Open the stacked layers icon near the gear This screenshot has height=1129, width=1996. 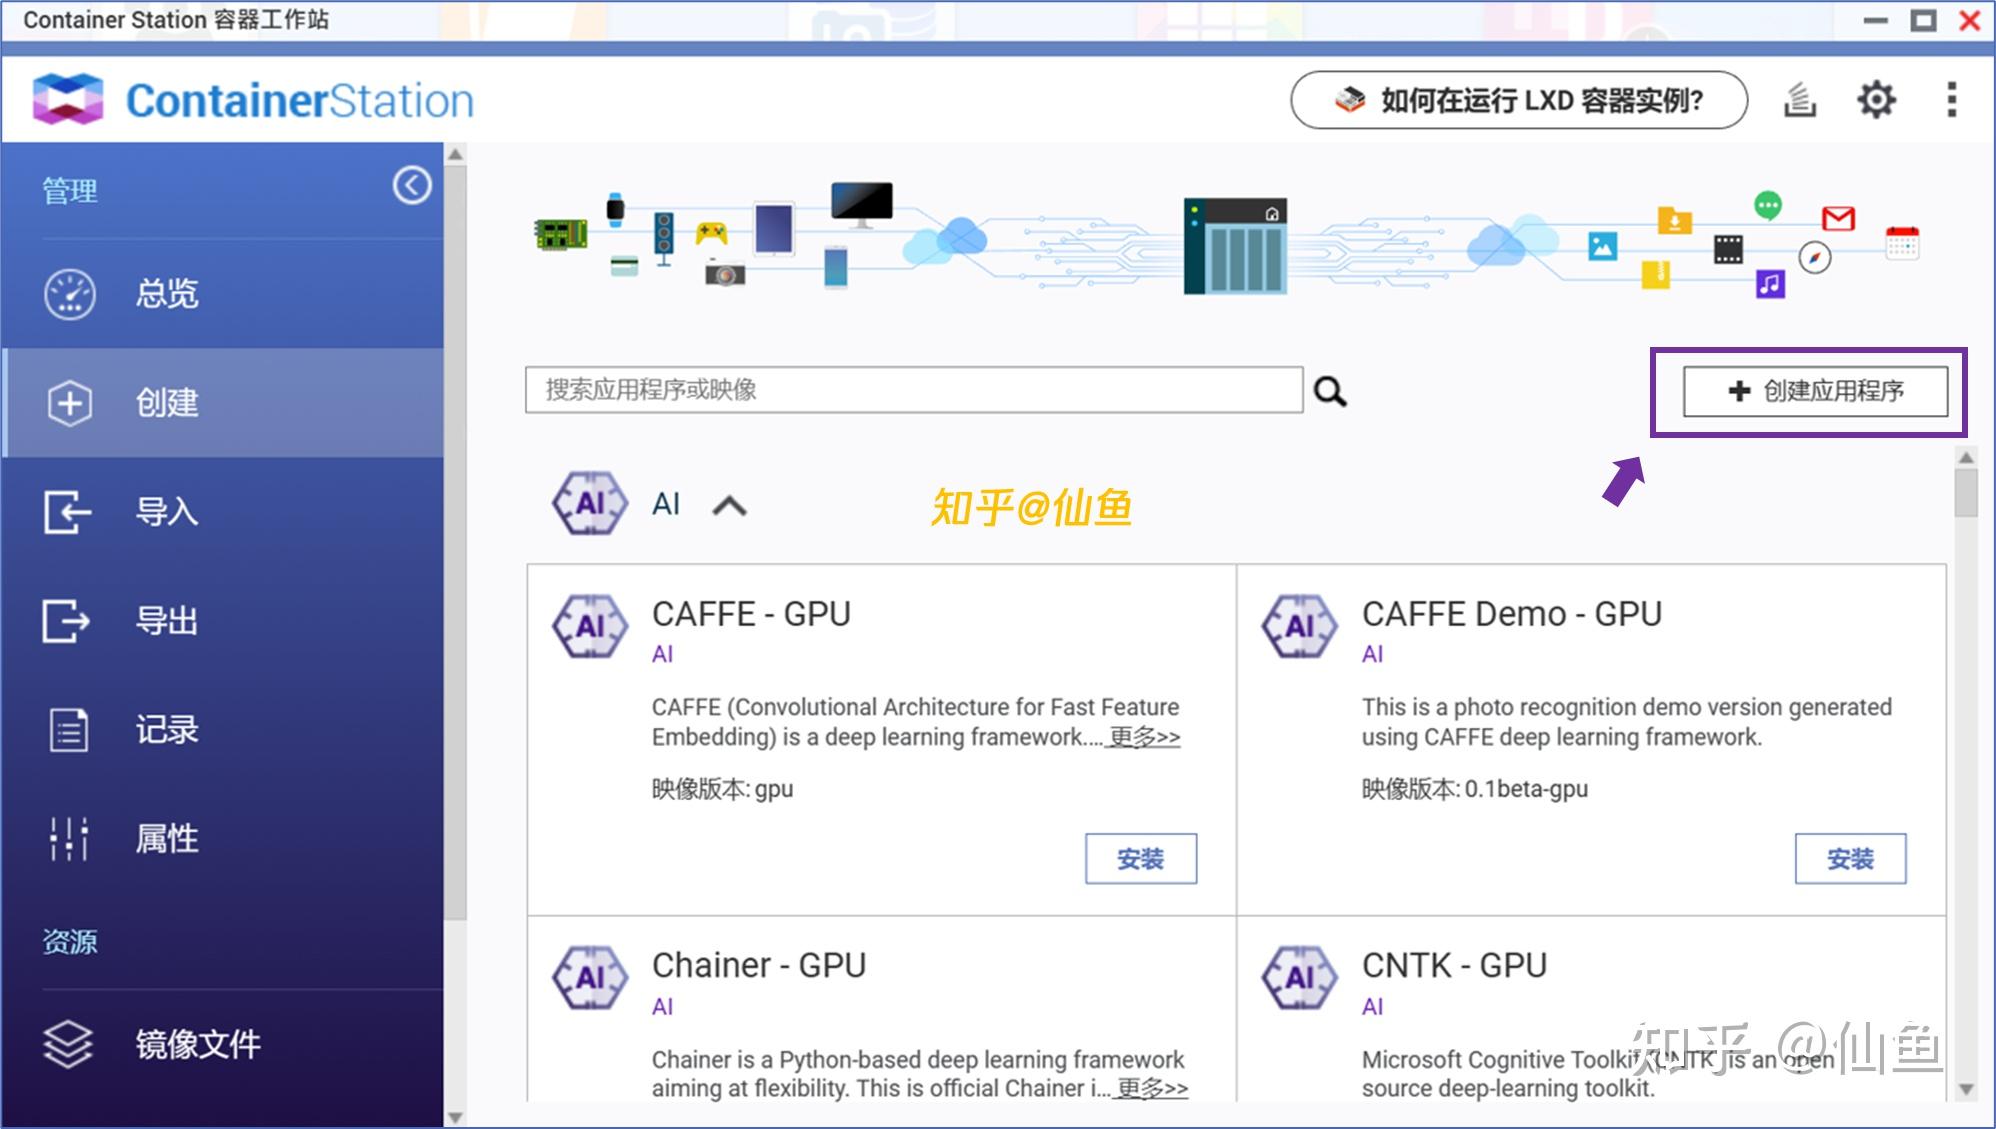pyautogui.click(x=1799, y=100)
